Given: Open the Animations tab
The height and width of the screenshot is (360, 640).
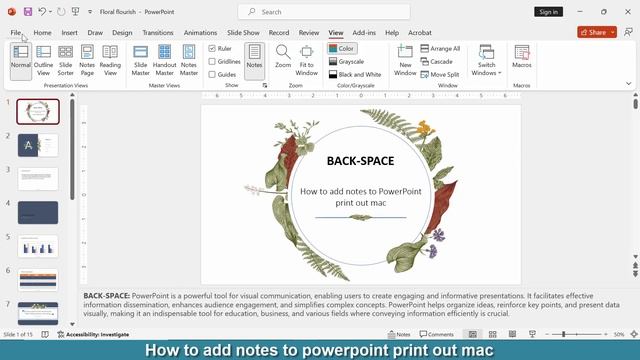Looking at the screenshot, I should [200, 33].
